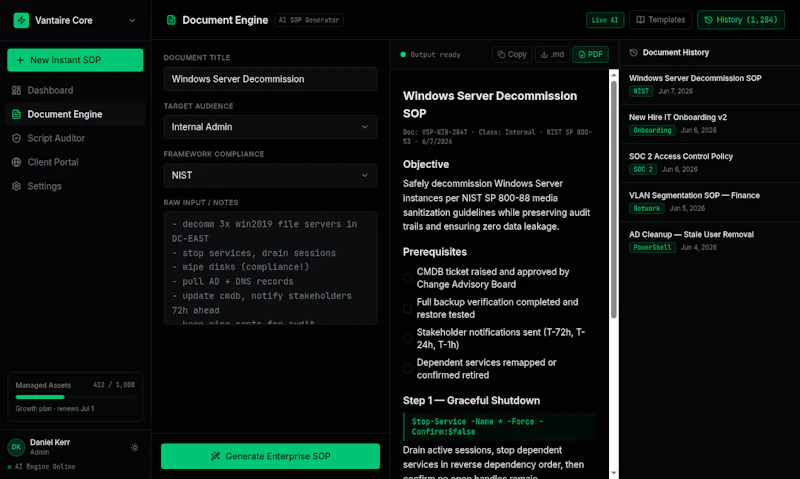Click the Onboarding tag in history

coord(652,130)
